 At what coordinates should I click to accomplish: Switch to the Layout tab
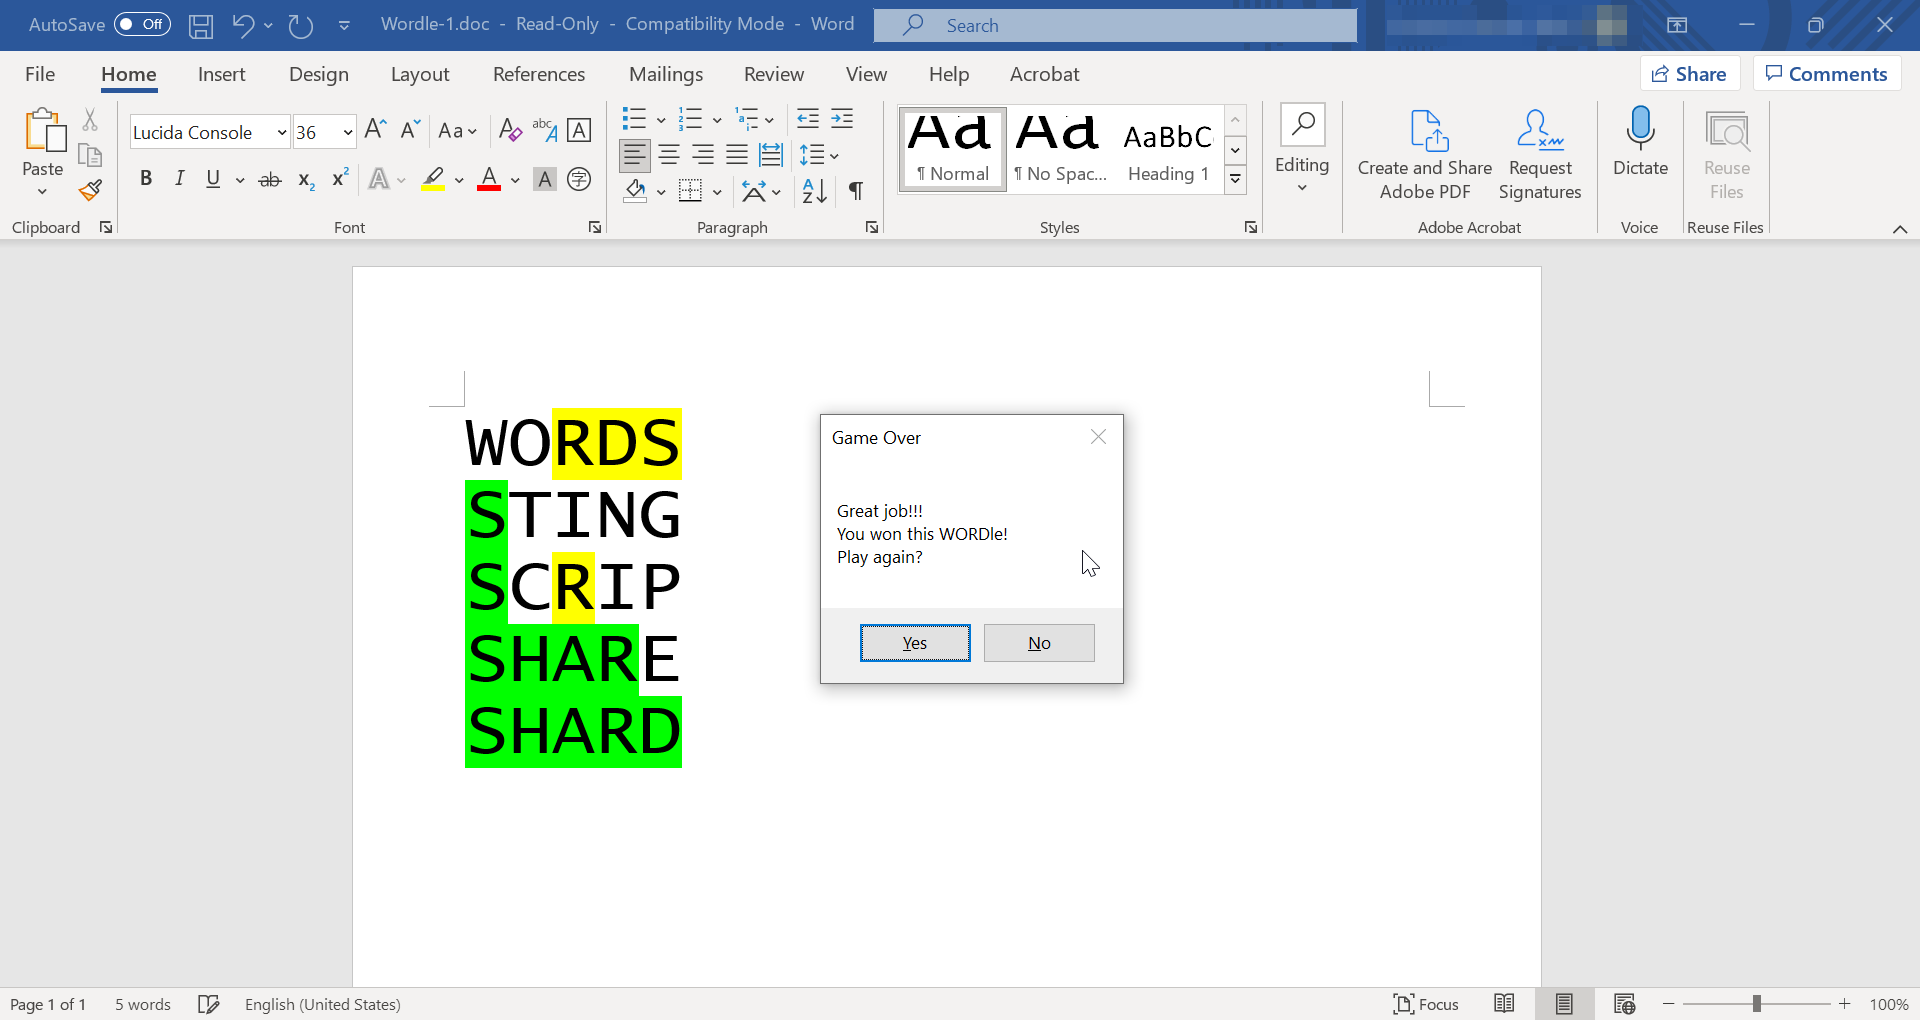pyautogui.click(x=420, y=74)
